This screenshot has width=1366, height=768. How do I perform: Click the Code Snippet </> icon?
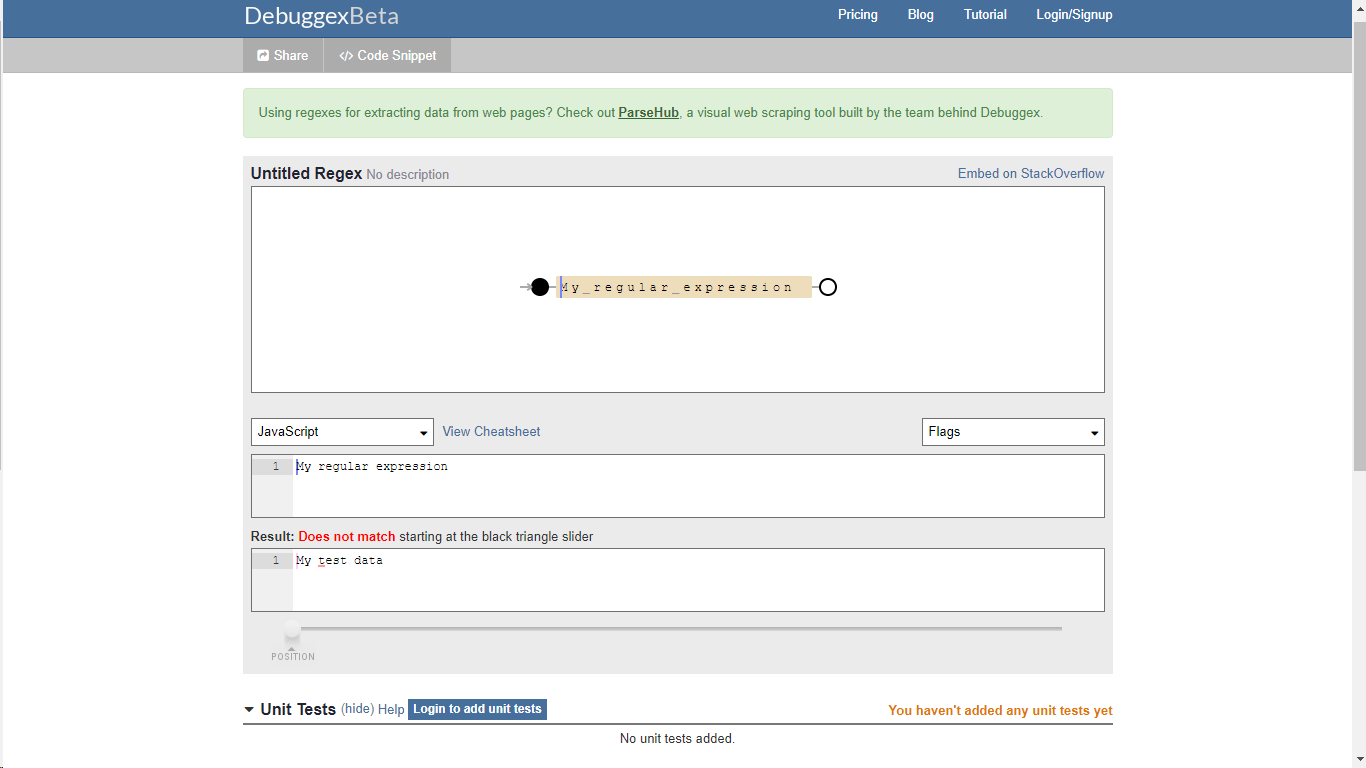pos(346,55)
